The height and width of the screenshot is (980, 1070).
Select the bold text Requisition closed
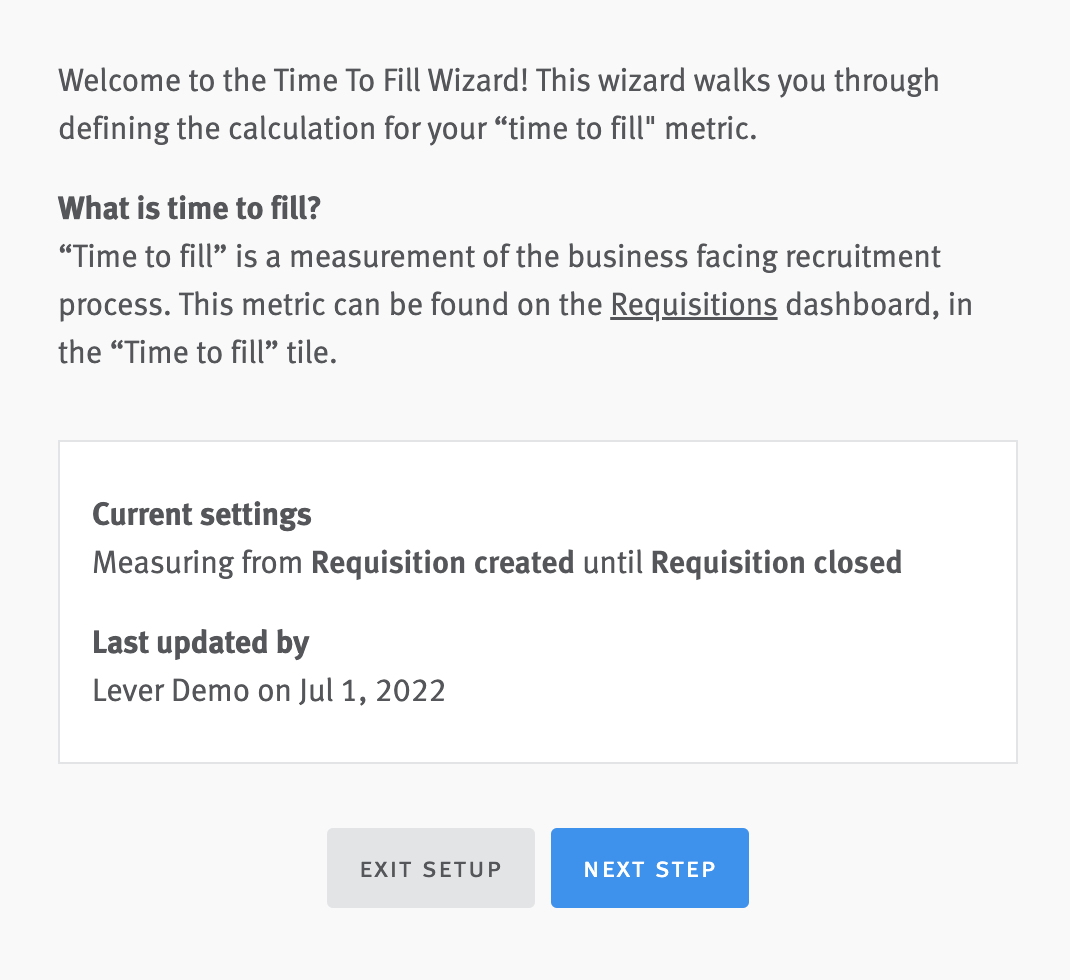[775, 562]
